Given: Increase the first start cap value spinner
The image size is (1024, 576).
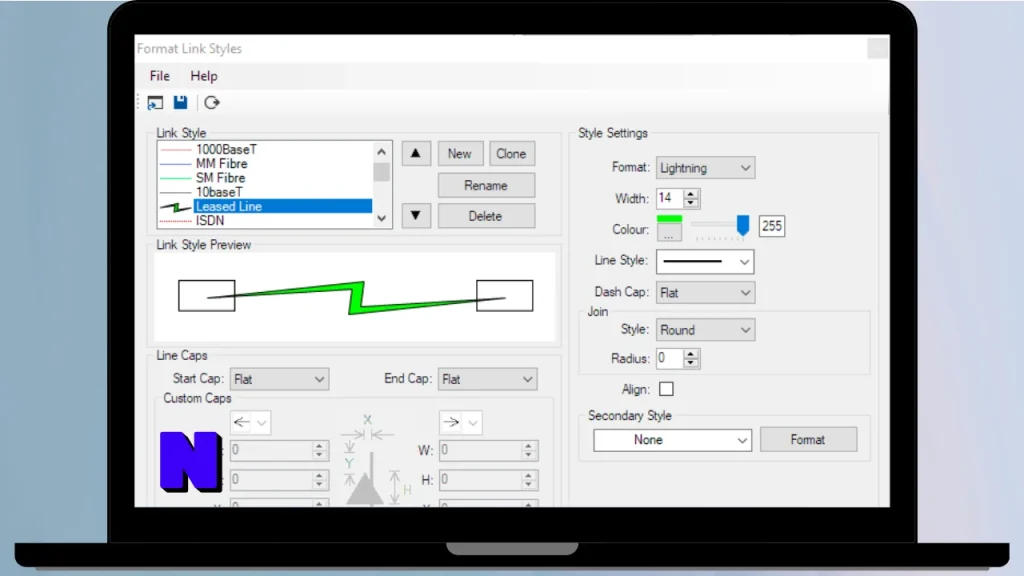Looking at the screenshot, I should pyautogui.click(x=319, y=445).
